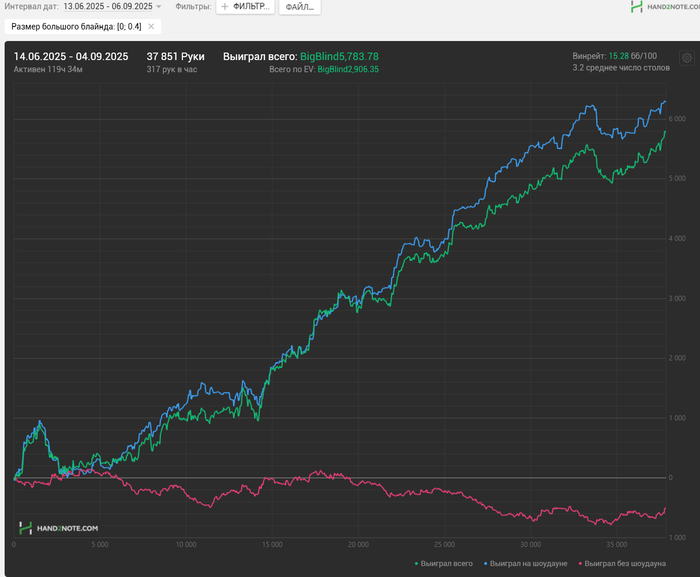Toggle the Выиграл без шоудауна legend series

click(625, 564)
